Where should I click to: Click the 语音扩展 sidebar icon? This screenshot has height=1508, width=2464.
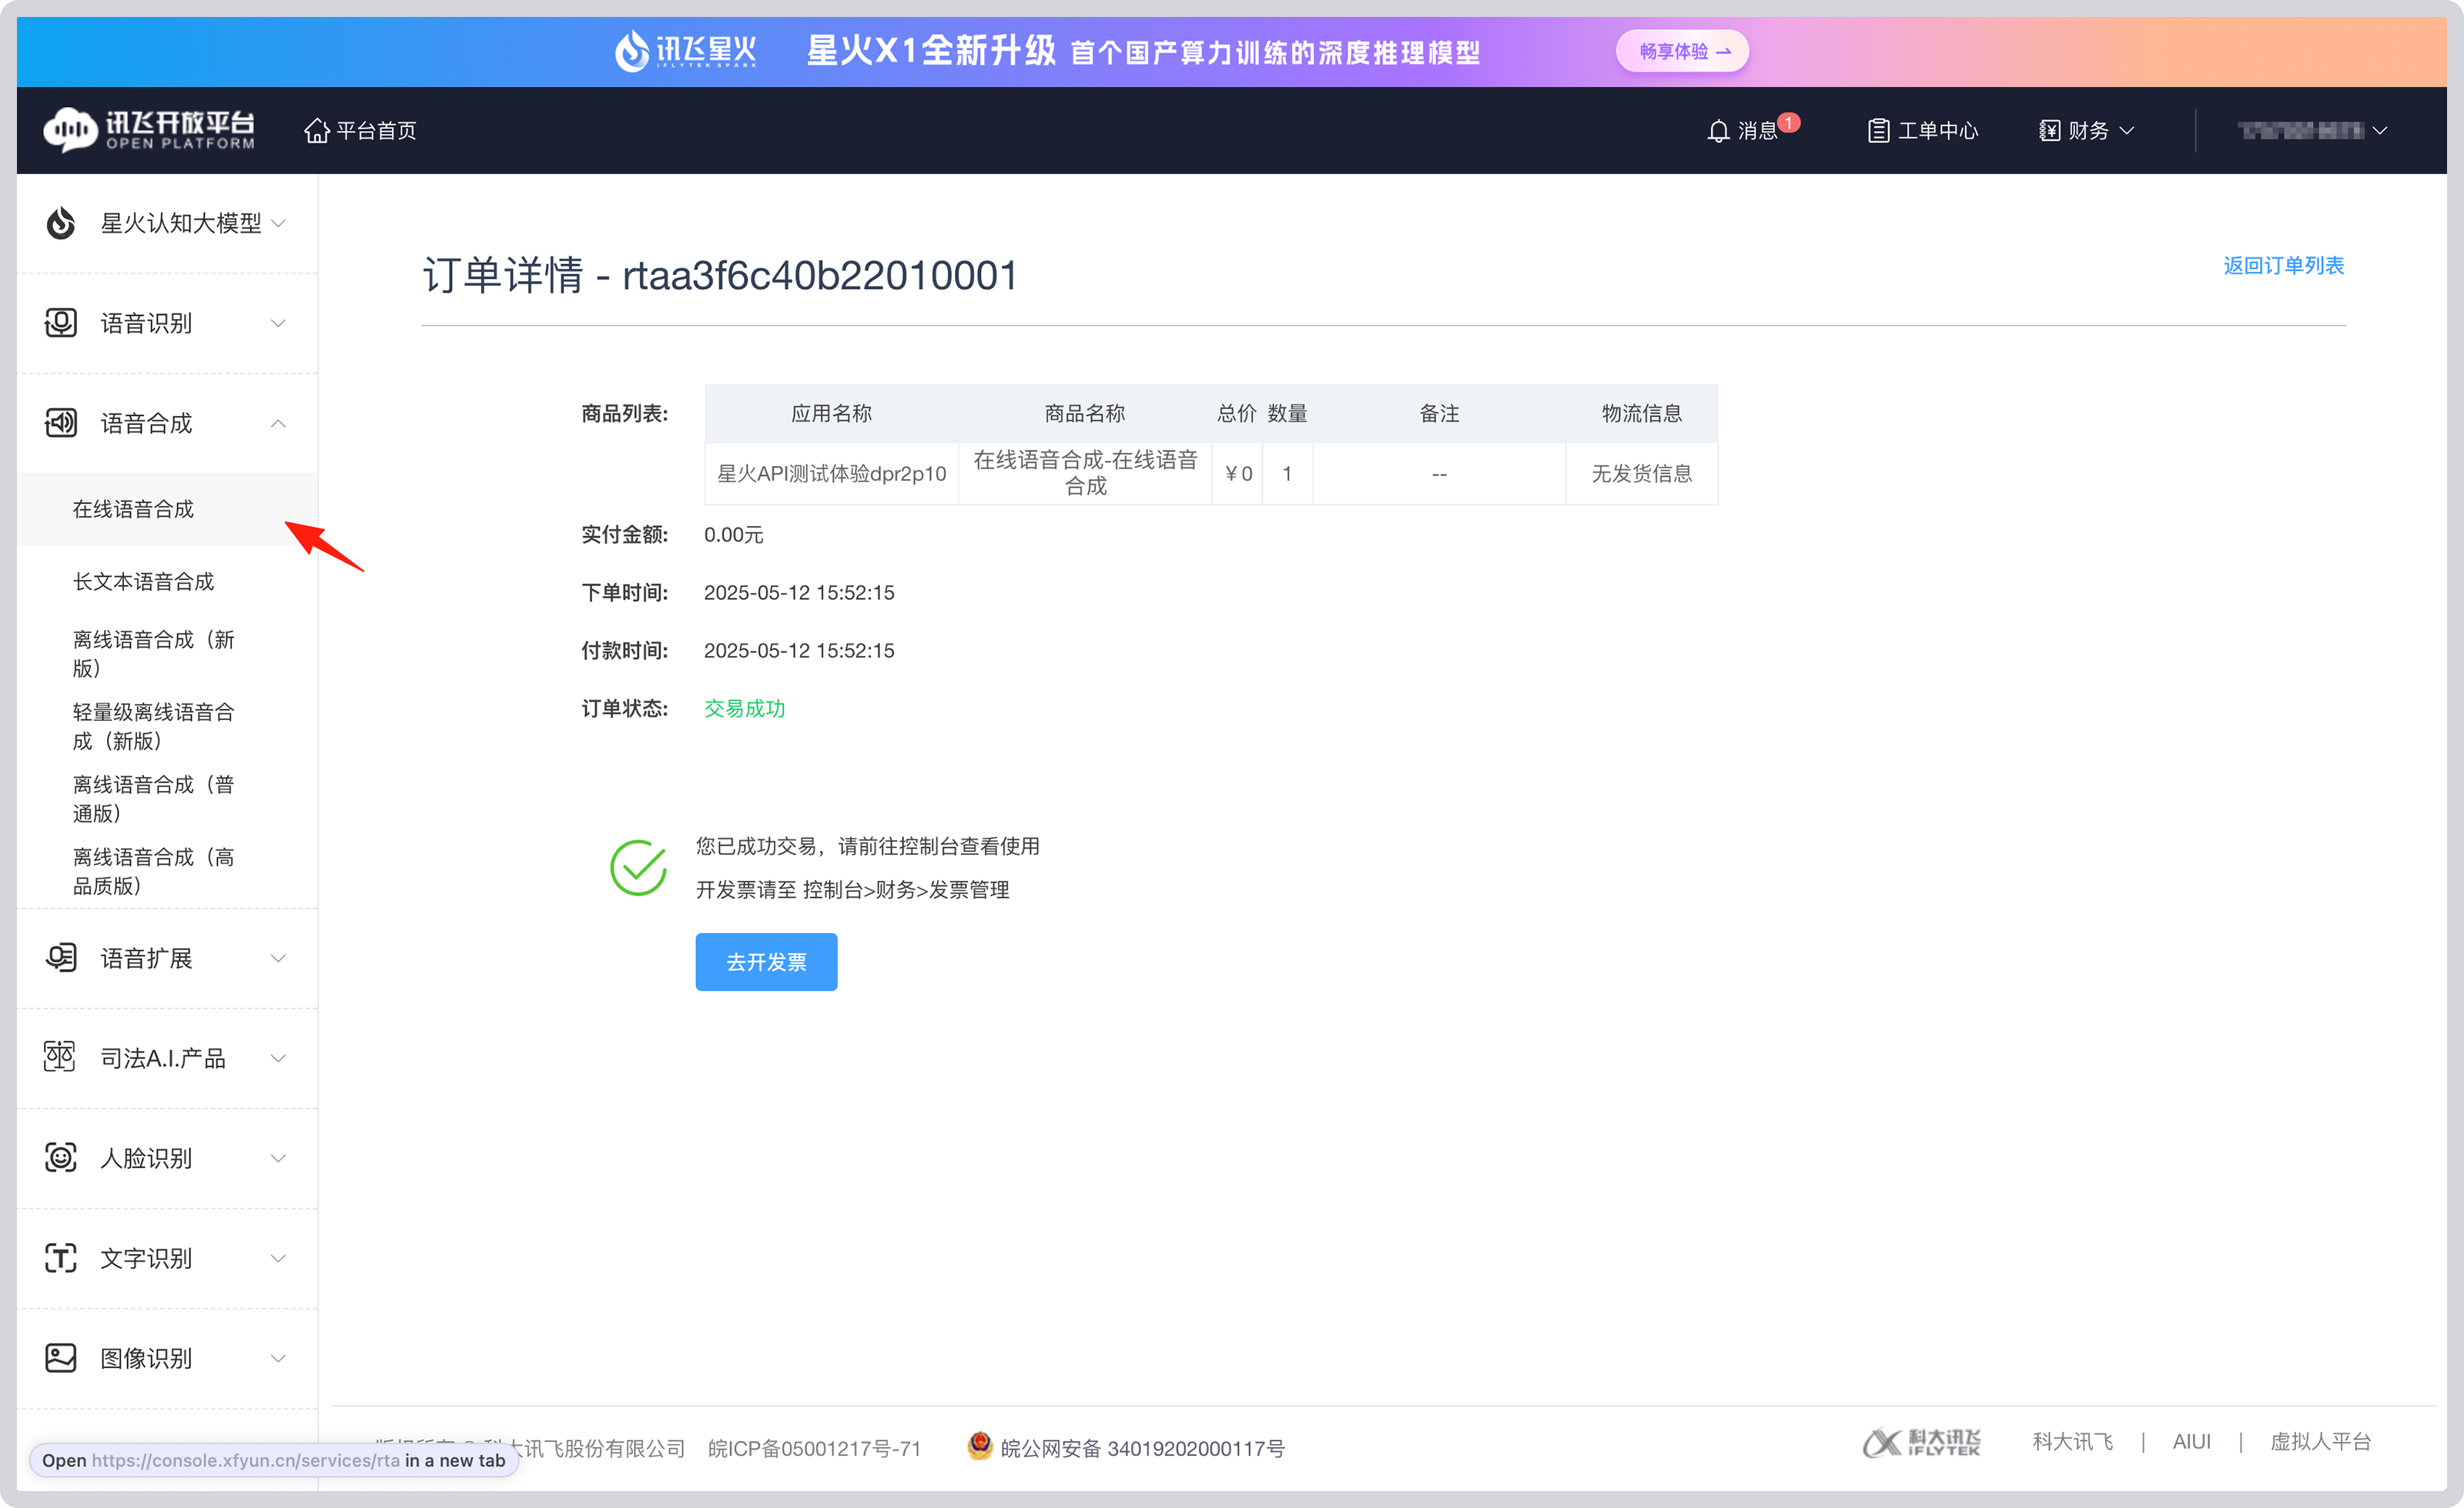point(60,958)
